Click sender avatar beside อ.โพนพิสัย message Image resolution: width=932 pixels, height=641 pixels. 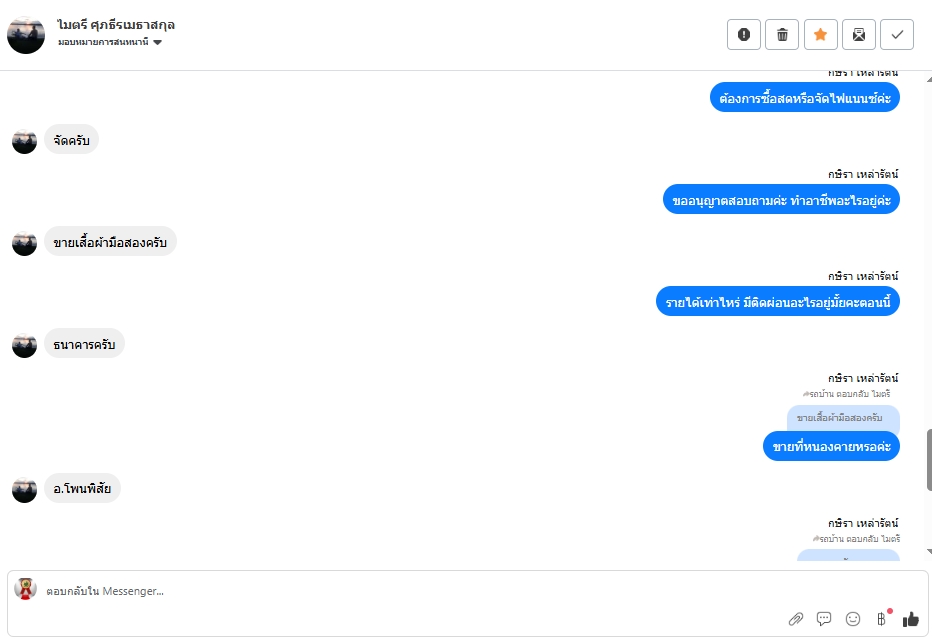tap(24, 489)
